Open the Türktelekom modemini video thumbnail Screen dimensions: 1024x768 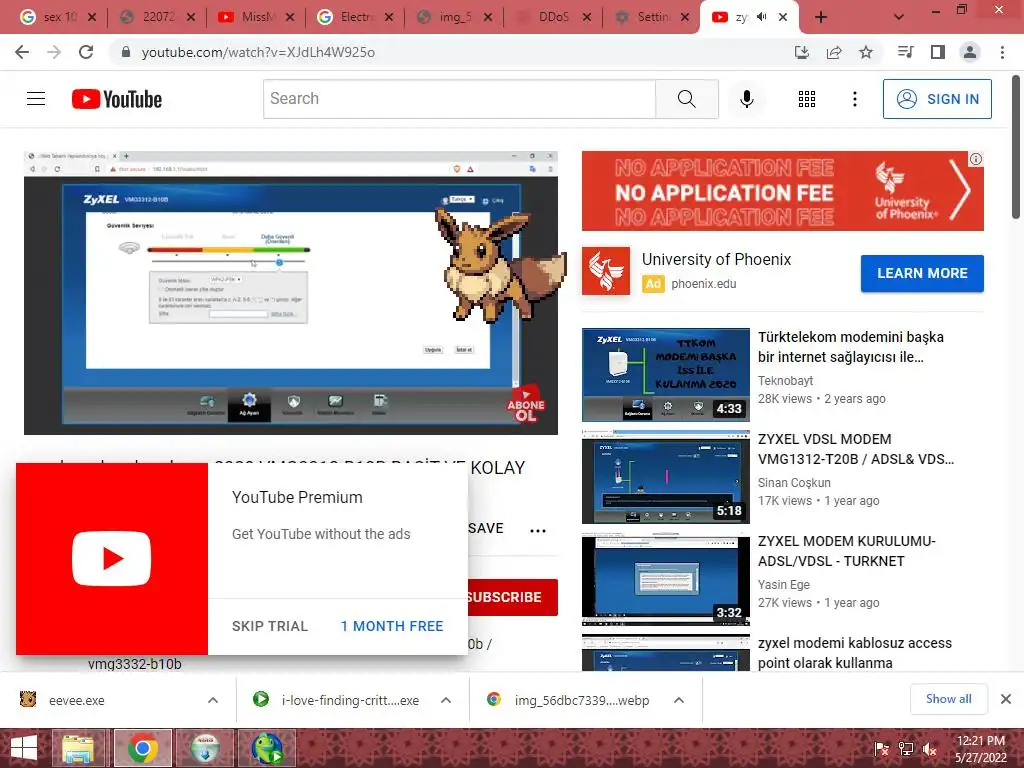coord(665,375)
